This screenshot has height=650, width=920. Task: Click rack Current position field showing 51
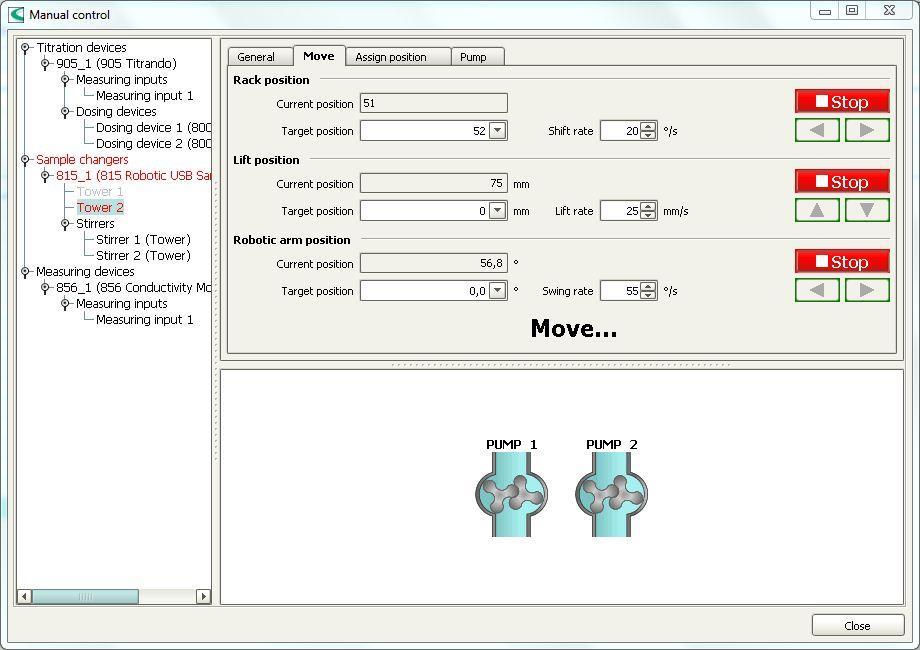(x=434, y=103)
